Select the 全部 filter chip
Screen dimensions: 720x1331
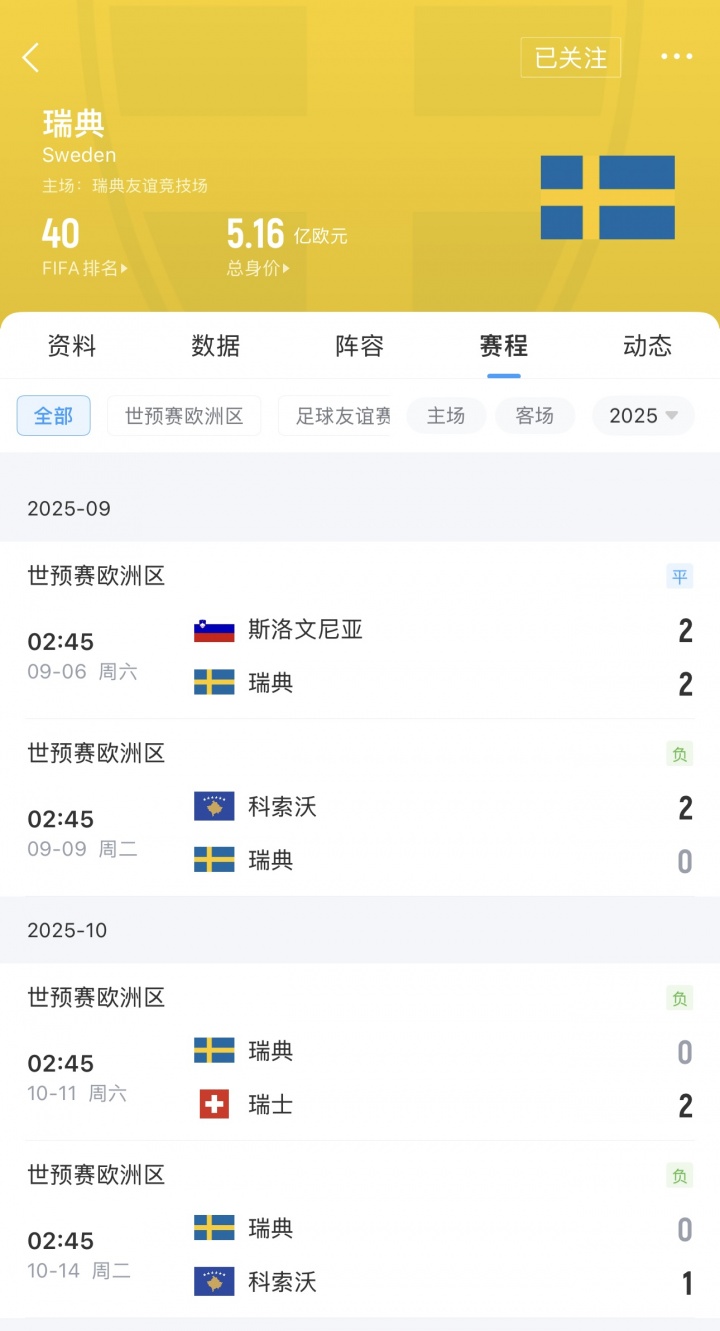54,416
